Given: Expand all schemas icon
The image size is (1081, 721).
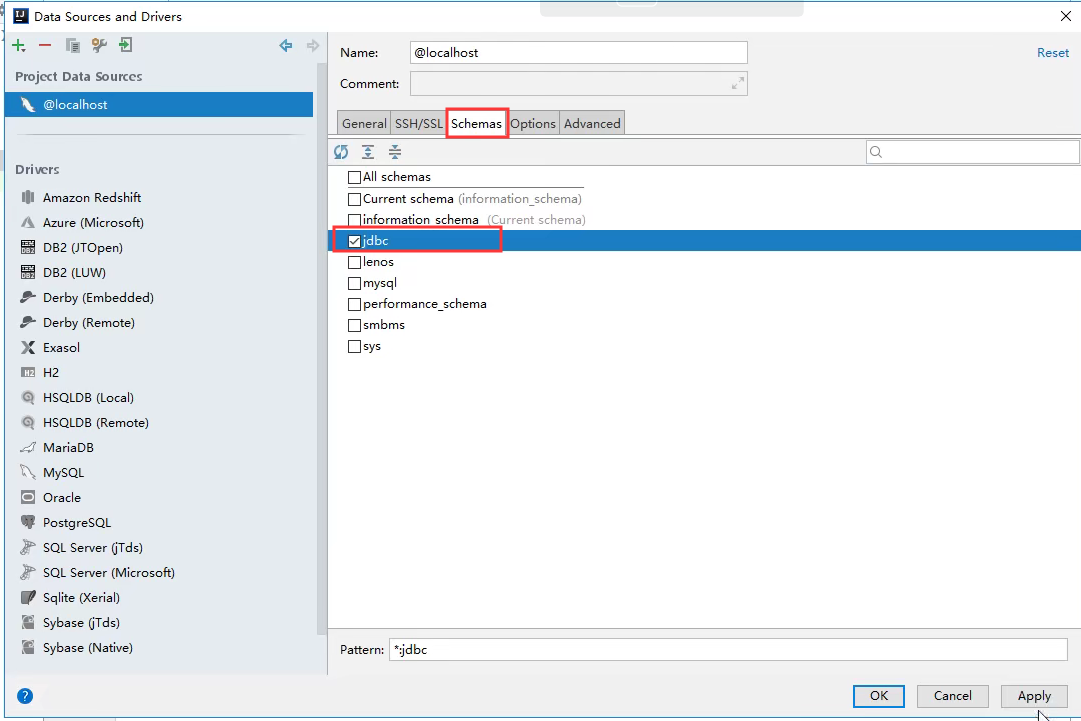Looking at the screenshot, I should click(x=368, y=152).
